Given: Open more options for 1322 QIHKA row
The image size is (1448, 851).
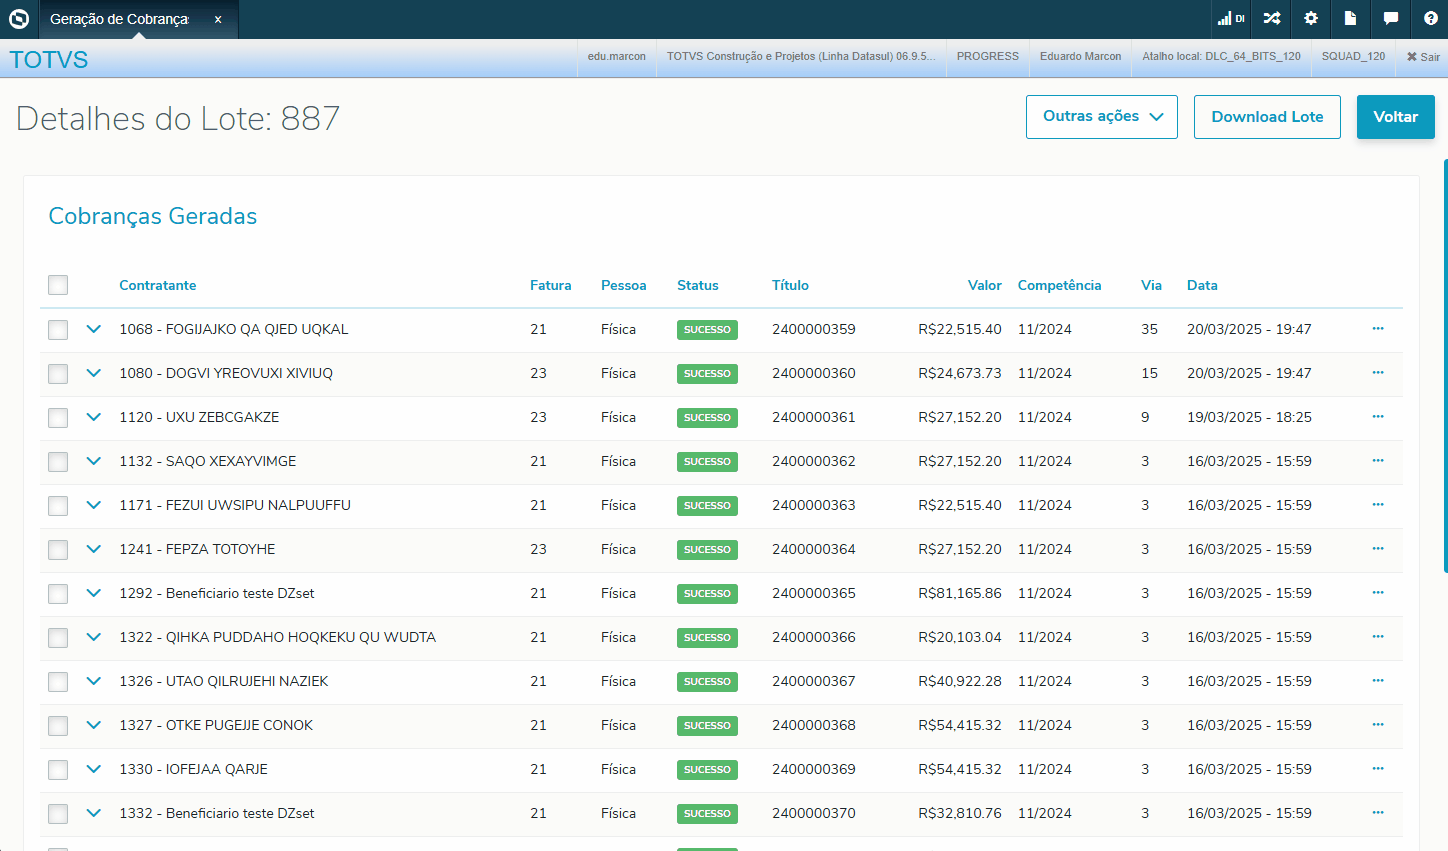Looking at the screenshot, I should click(x=1378, y=637).
